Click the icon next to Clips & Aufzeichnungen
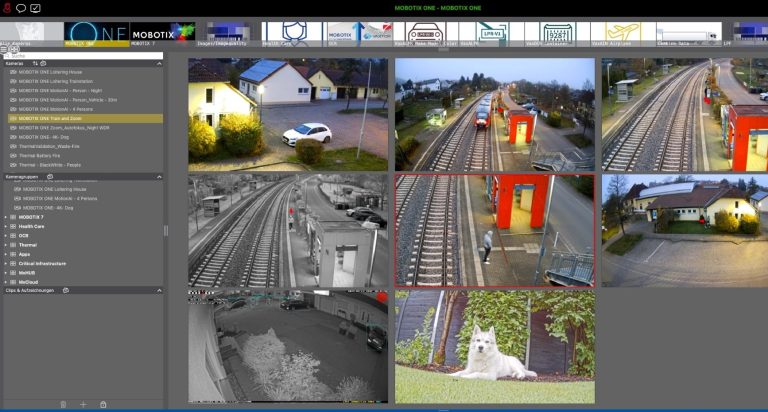 pos(66,291)
